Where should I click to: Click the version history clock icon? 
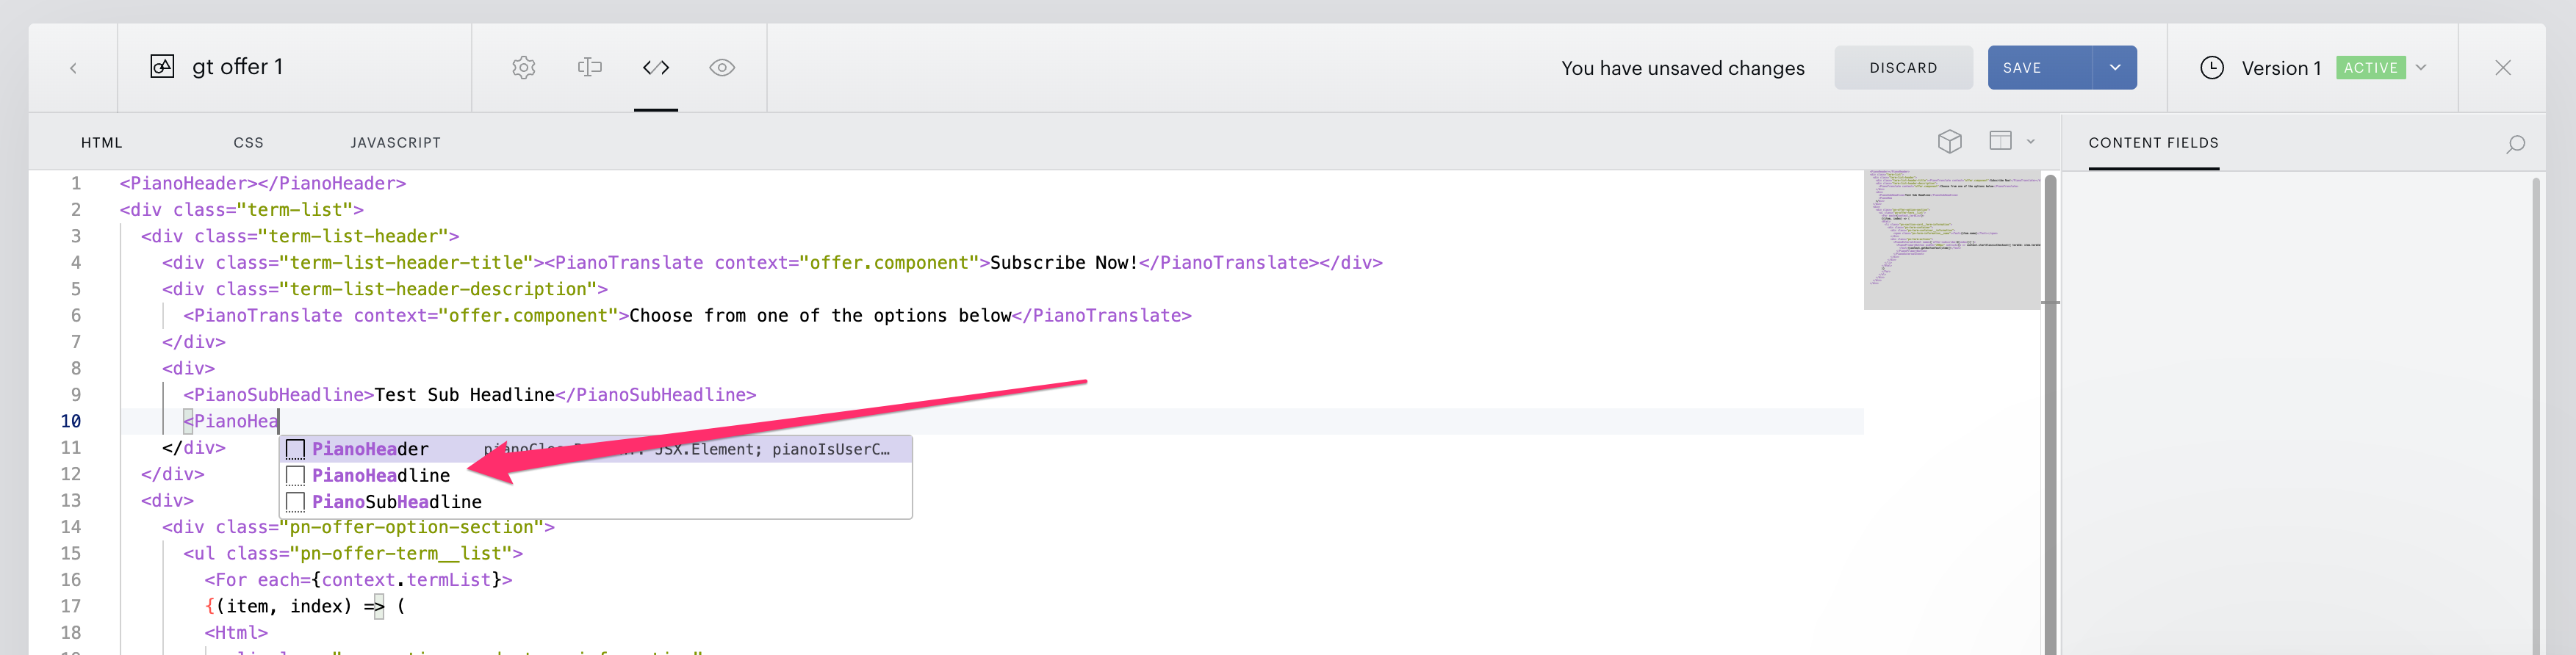(x=2212, y=68)
